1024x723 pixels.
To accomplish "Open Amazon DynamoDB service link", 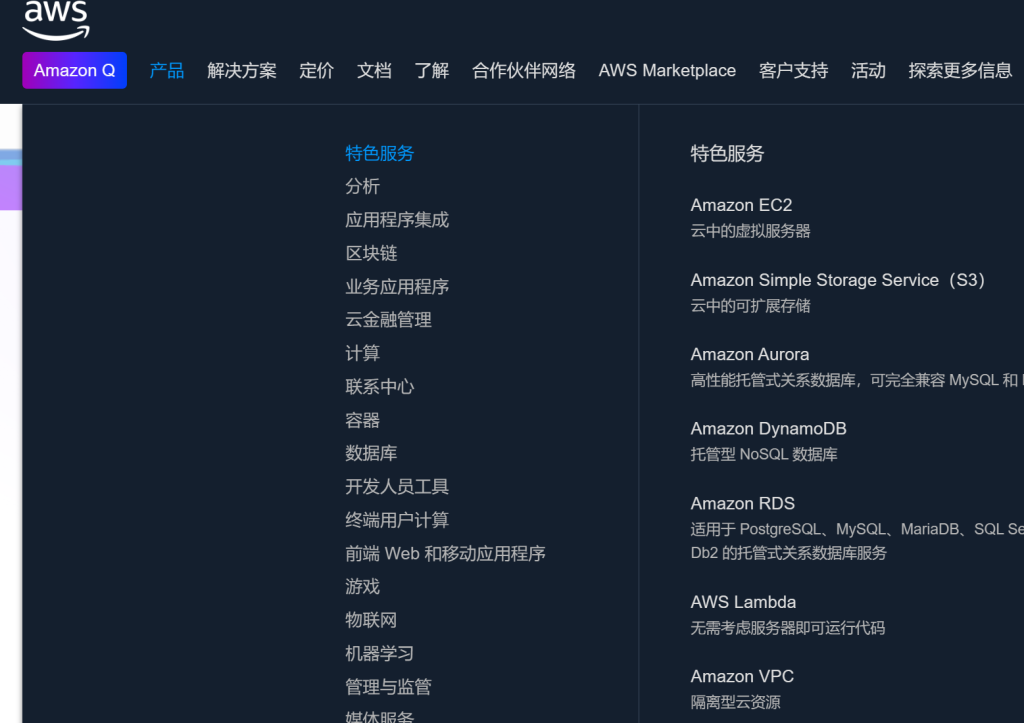I will [x=769, y=429].
